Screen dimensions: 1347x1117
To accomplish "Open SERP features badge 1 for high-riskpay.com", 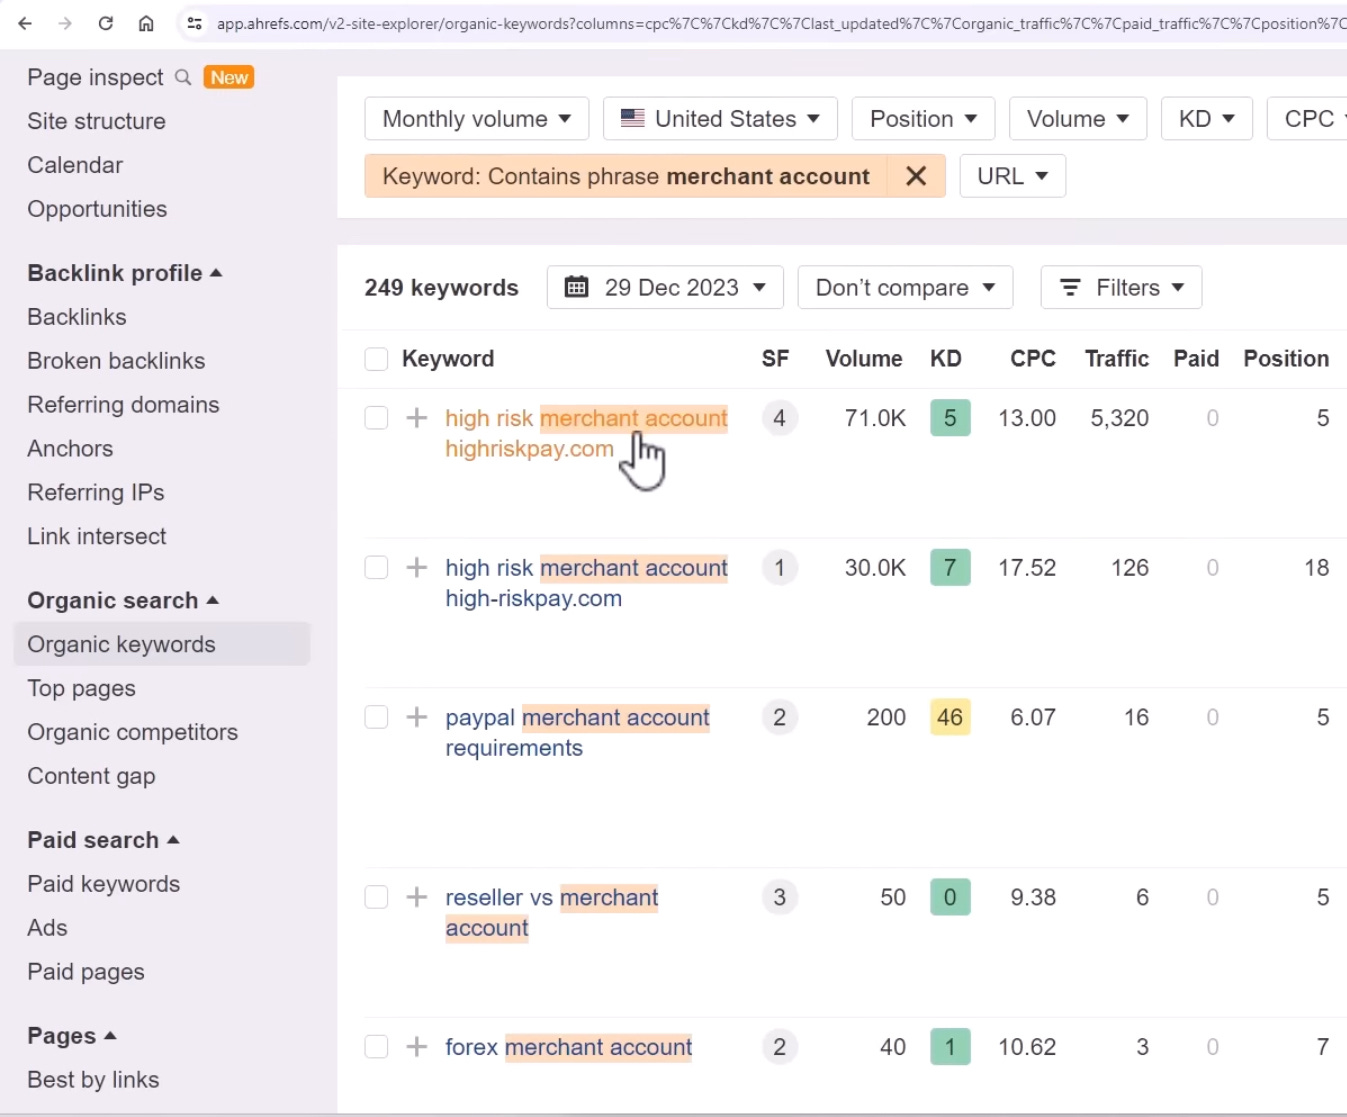I will pos(780,568).
